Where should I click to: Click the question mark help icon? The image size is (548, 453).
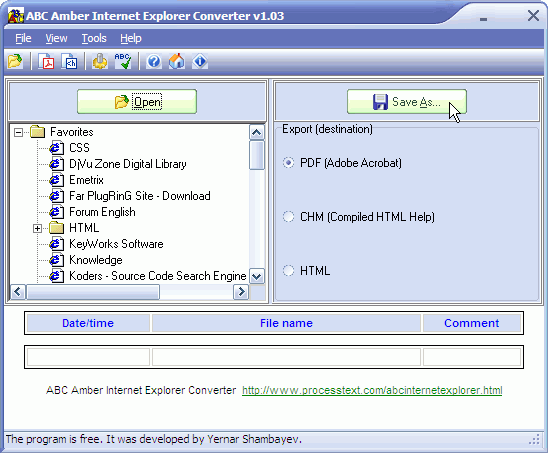click(154, 62)
